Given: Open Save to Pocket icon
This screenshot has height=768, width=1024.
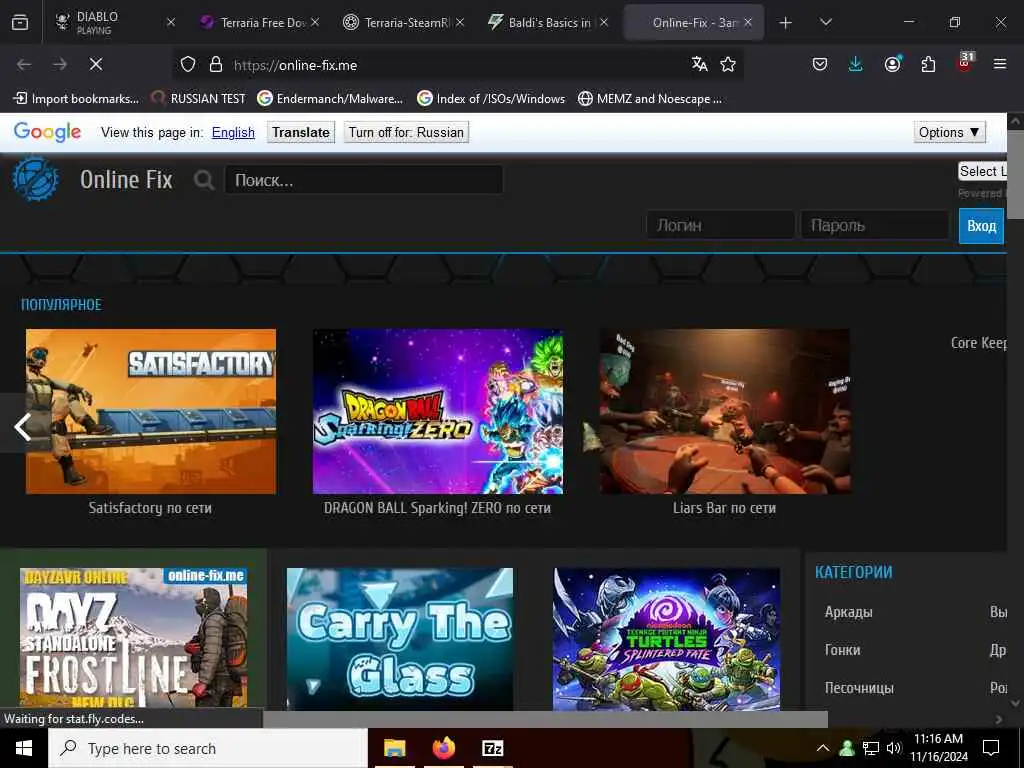Looking at the screenshot, I should [x=820, y=64].
